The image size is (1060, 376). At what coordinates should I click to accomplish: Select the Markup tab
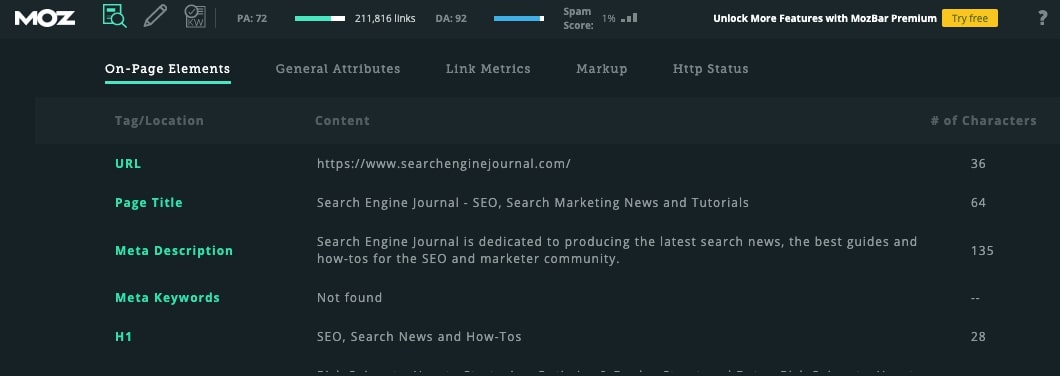[x=602, y=69]
